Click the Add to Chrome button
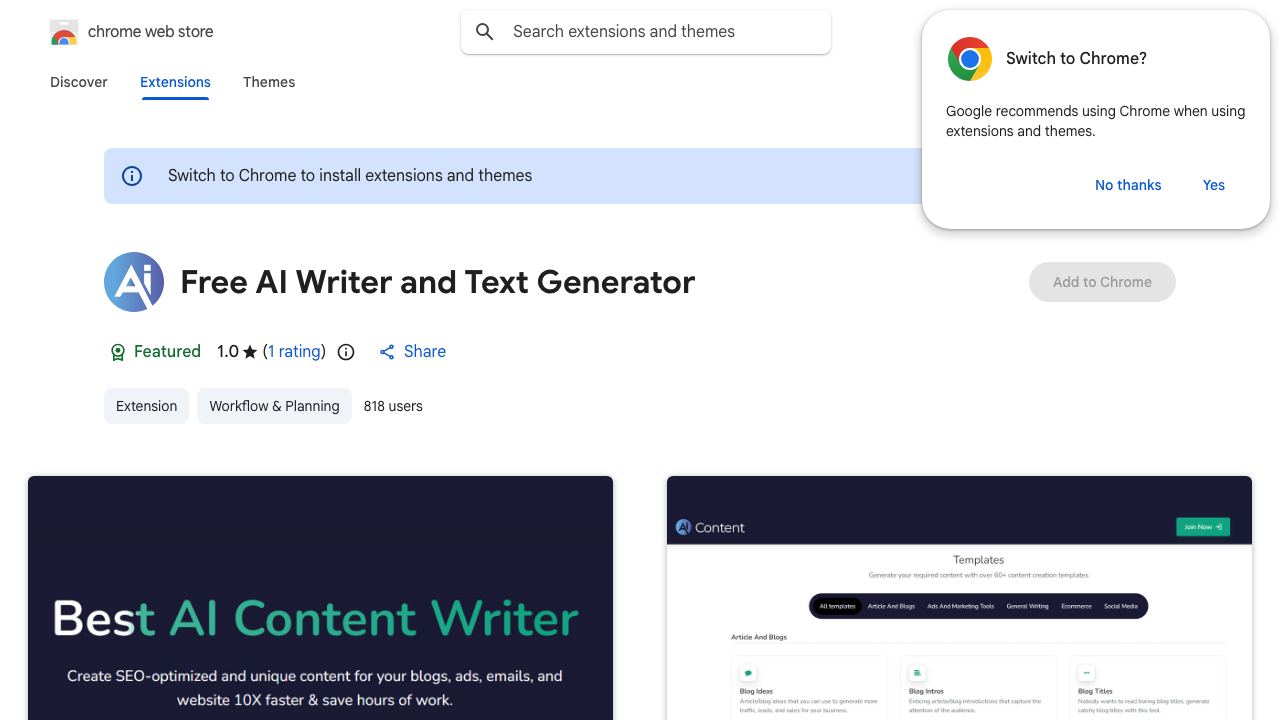 tap(1102, 282)
